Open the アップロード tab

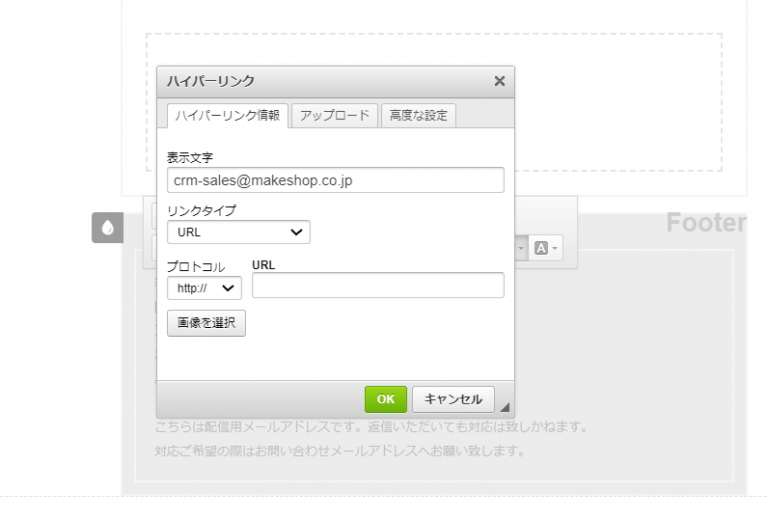[x=335, y=115]
